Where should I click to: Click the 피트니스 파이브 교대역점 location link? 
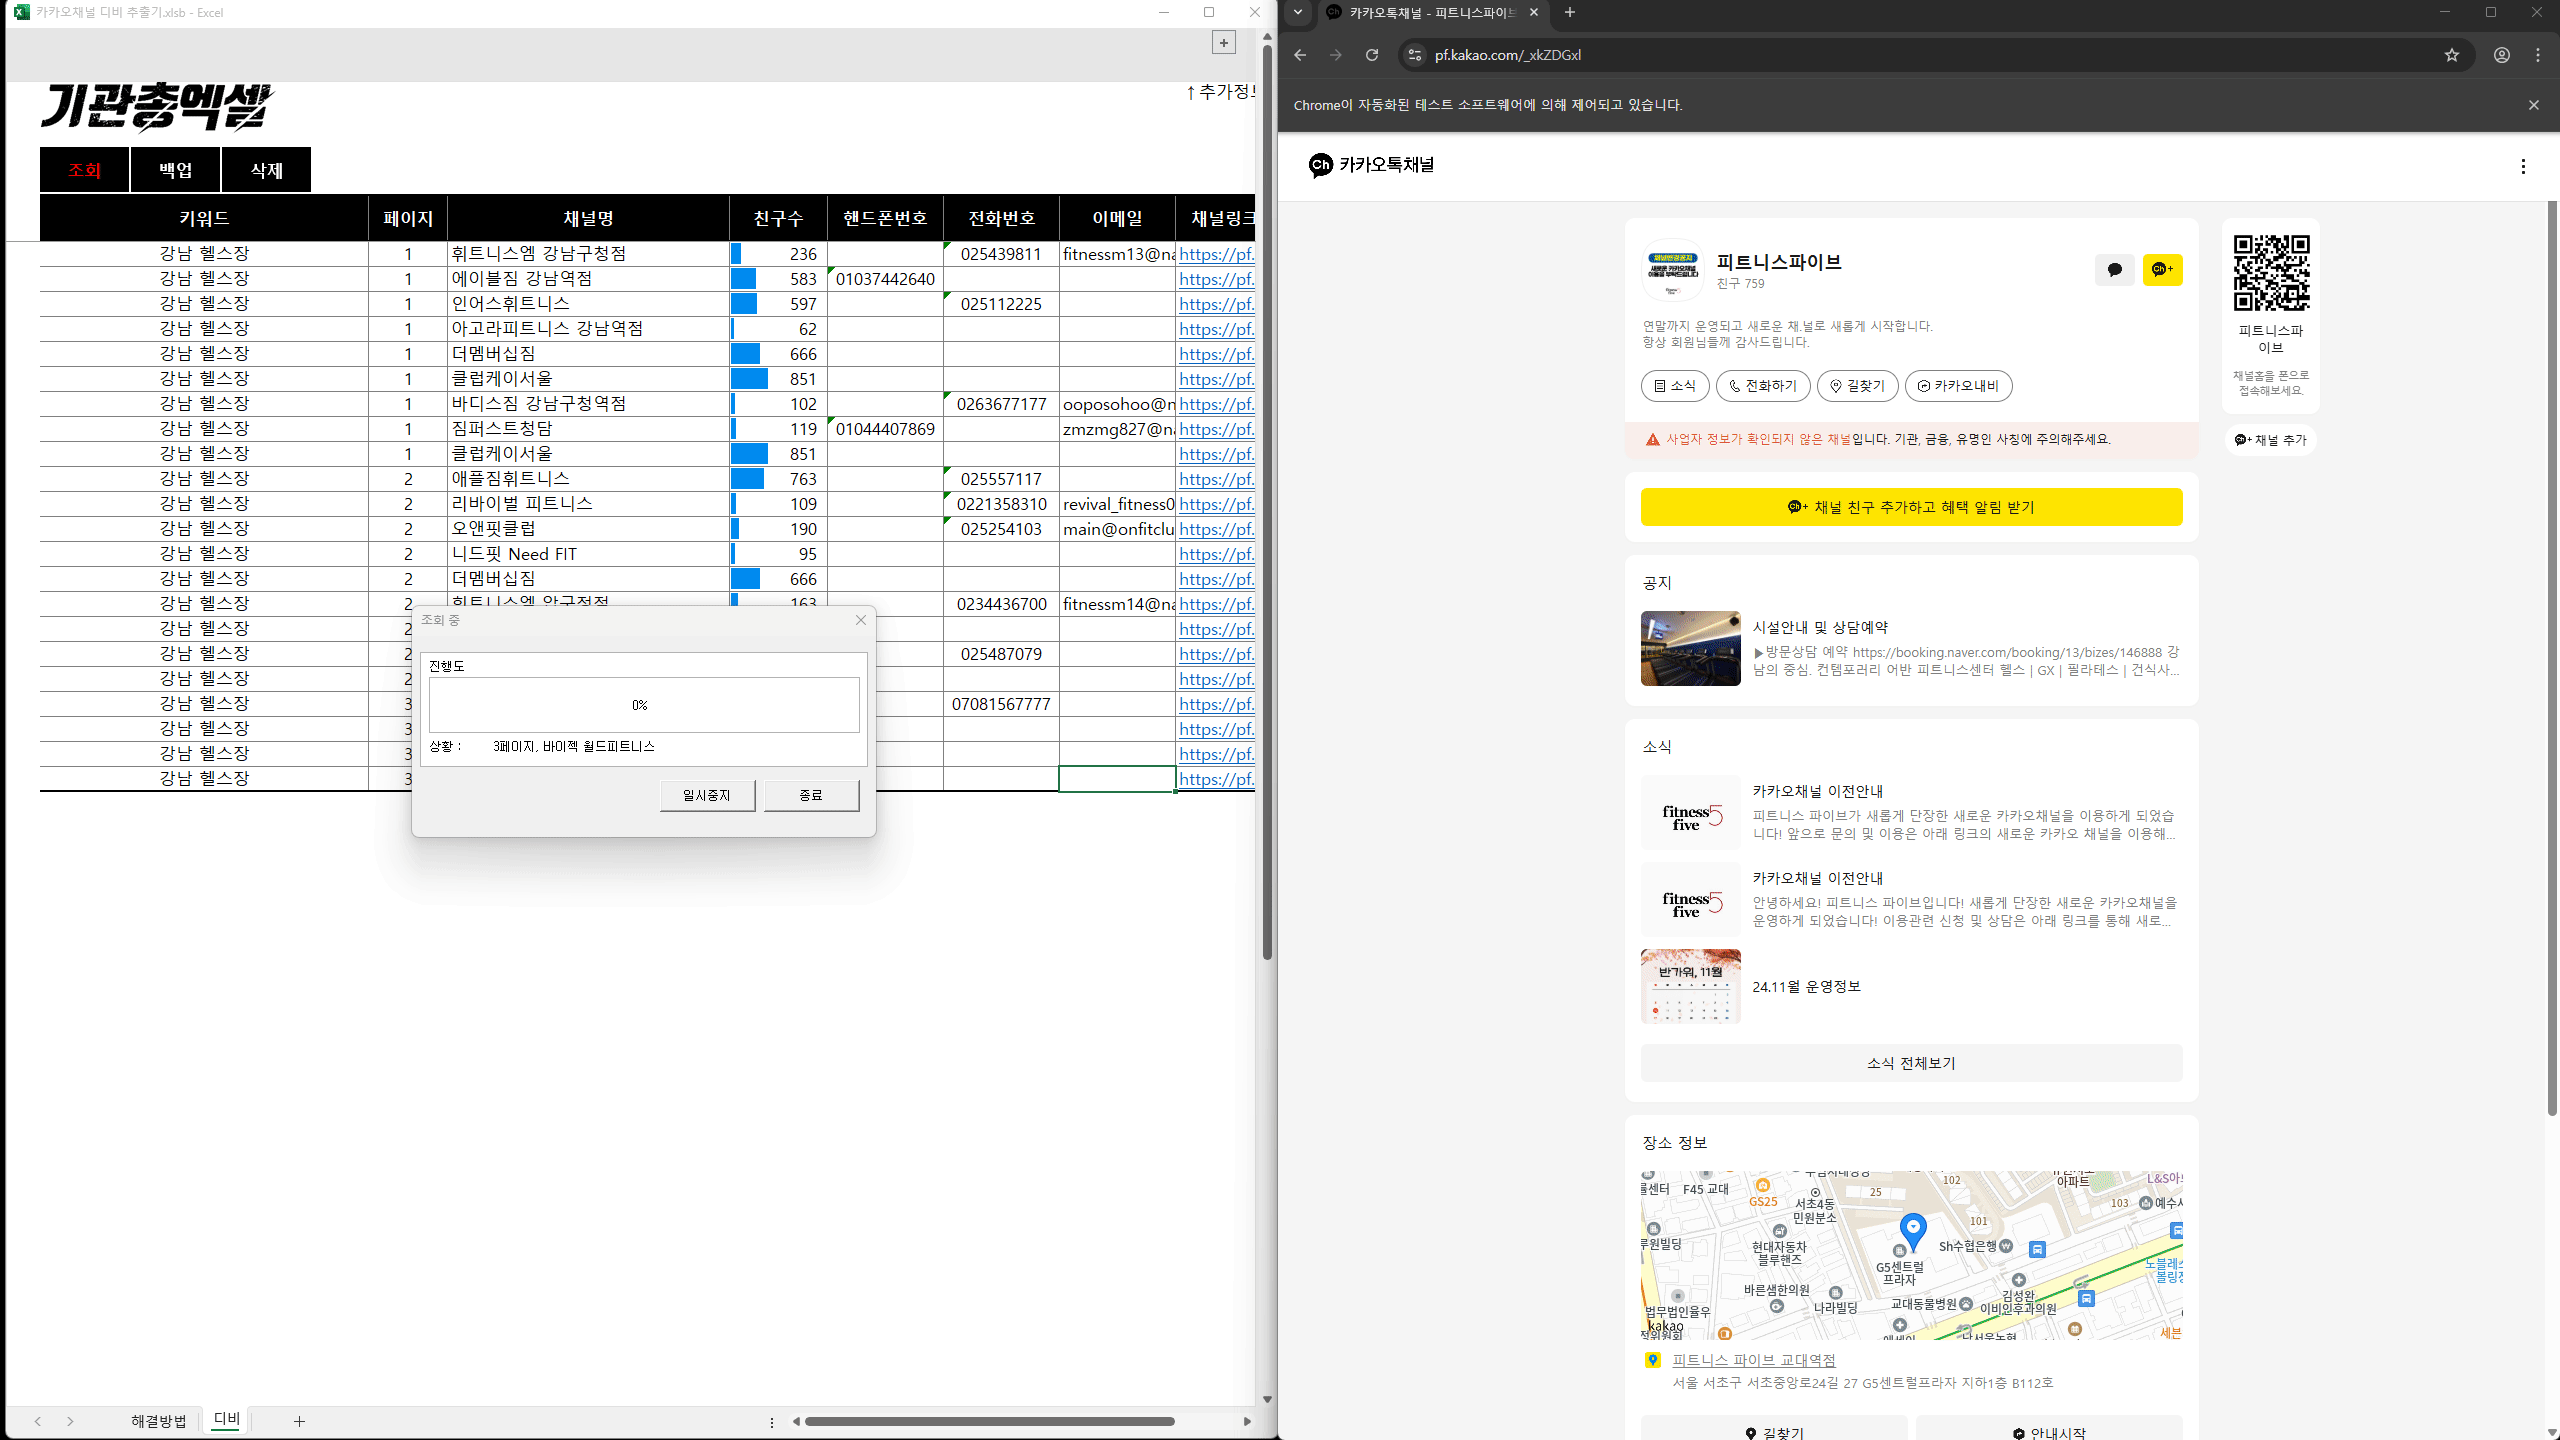(1753, 1360)
